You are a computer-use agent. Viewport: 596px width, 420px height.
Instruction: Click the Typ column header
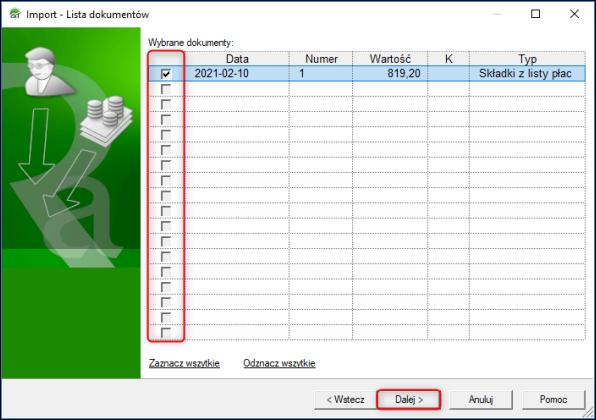point(528,59)
